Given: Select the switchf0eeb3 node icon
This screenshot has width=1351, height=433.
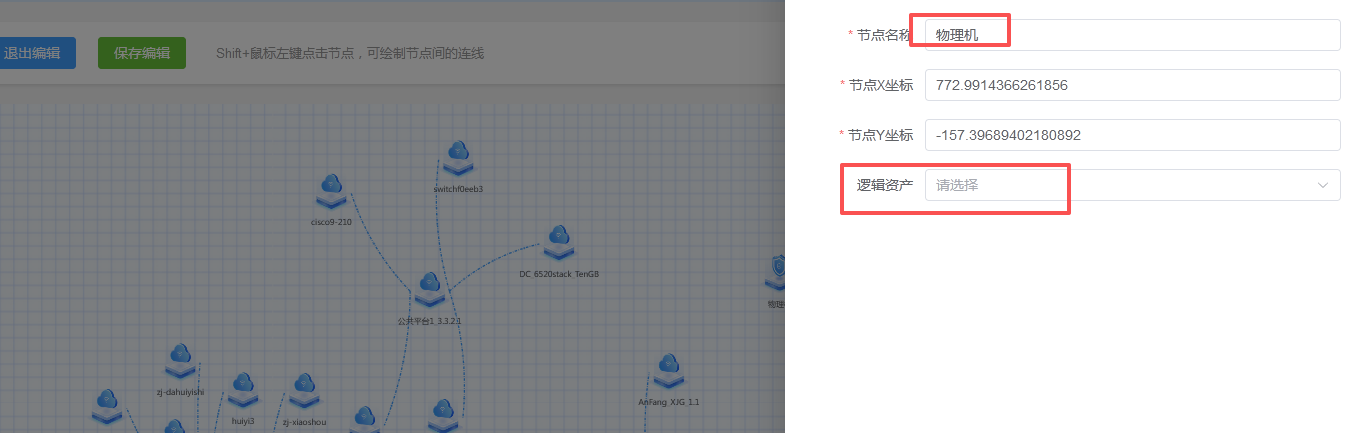Looking at the screenshot, I should 458,159.
